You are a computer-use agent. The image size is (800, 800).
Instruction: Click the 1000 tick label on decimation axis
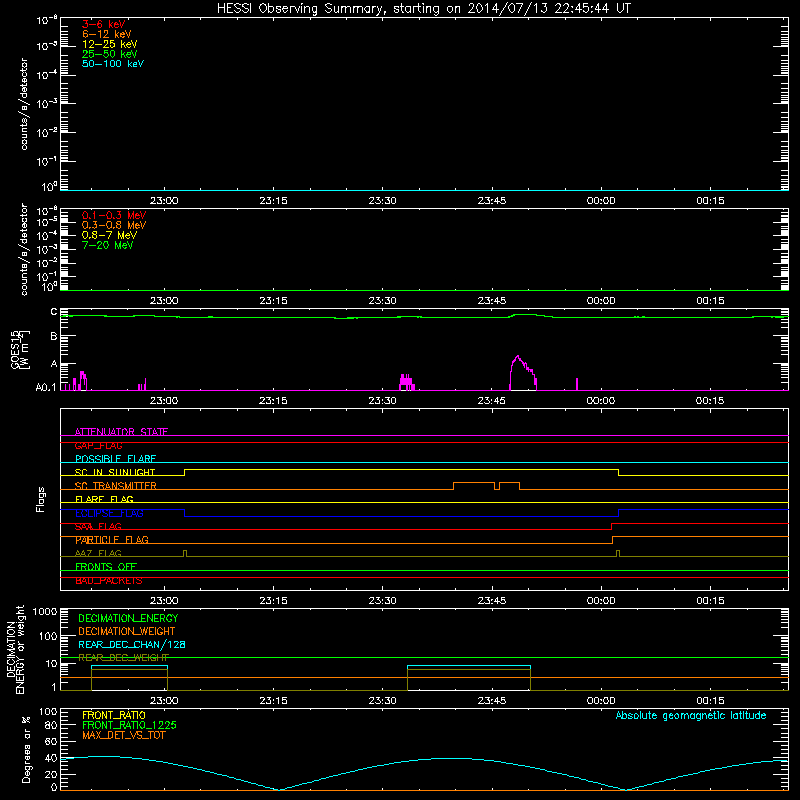(45, 611)
